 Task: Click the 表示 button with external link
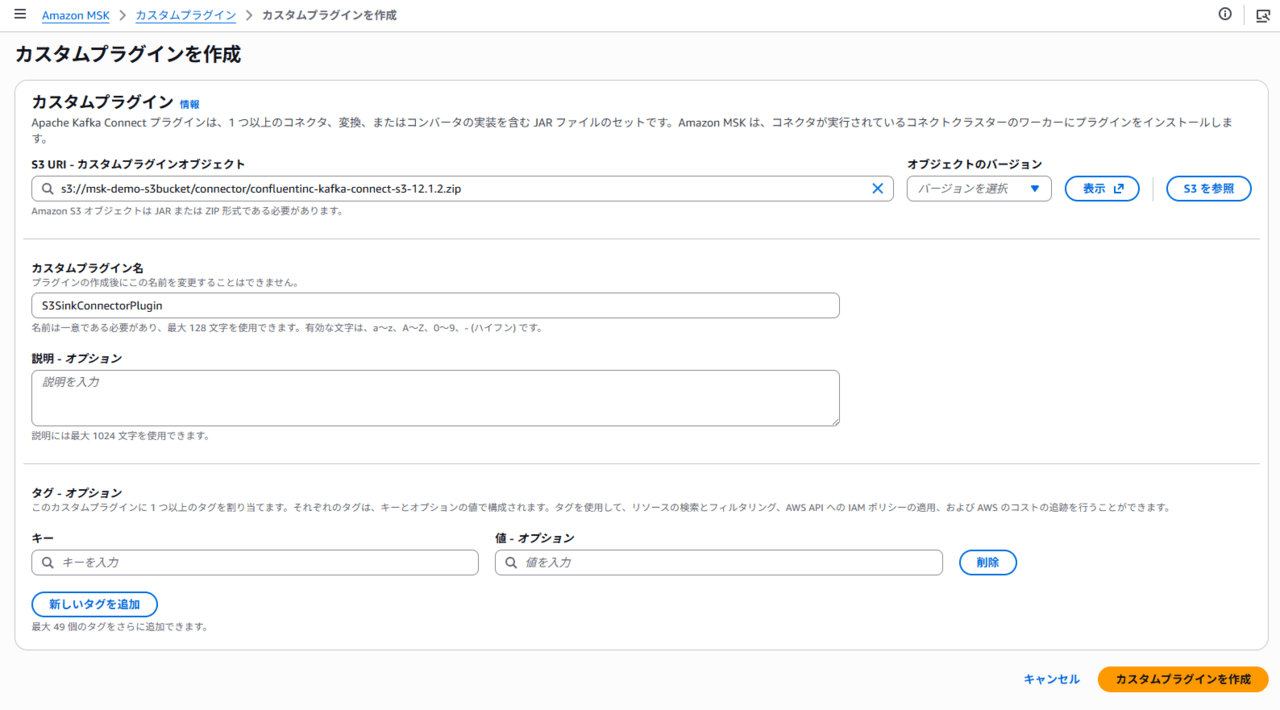coord(1102,188)
